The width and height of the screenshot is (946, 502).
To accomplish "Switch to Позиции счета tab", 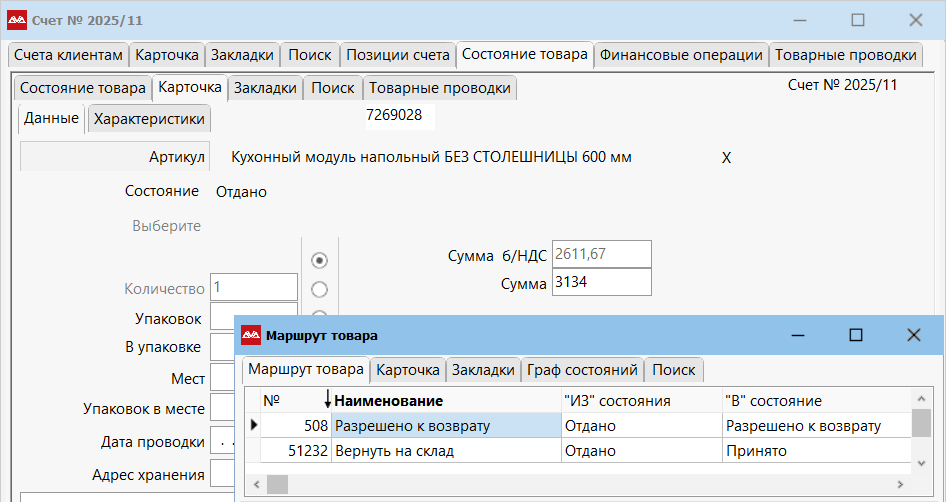I will pos(398,55).
